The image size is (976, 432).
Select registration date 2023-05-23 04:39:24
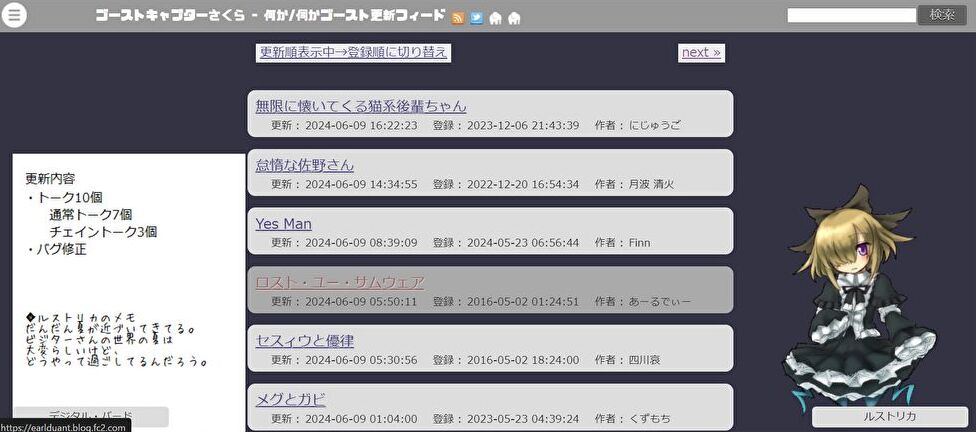pos(523,419)
